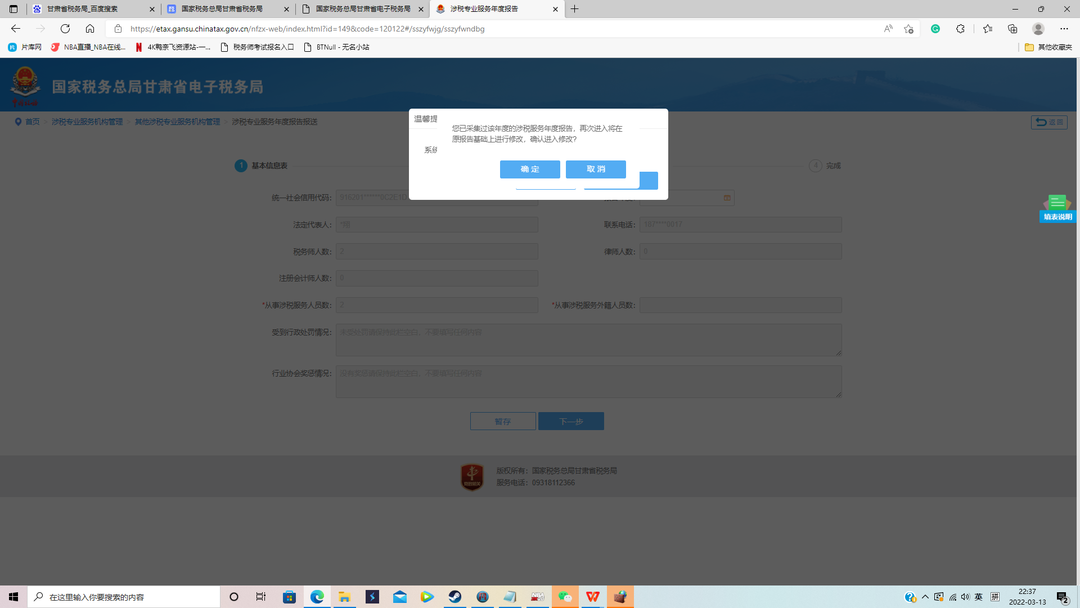
Task: Cancel the dialog with 取消 button
Action: (596, 169)
